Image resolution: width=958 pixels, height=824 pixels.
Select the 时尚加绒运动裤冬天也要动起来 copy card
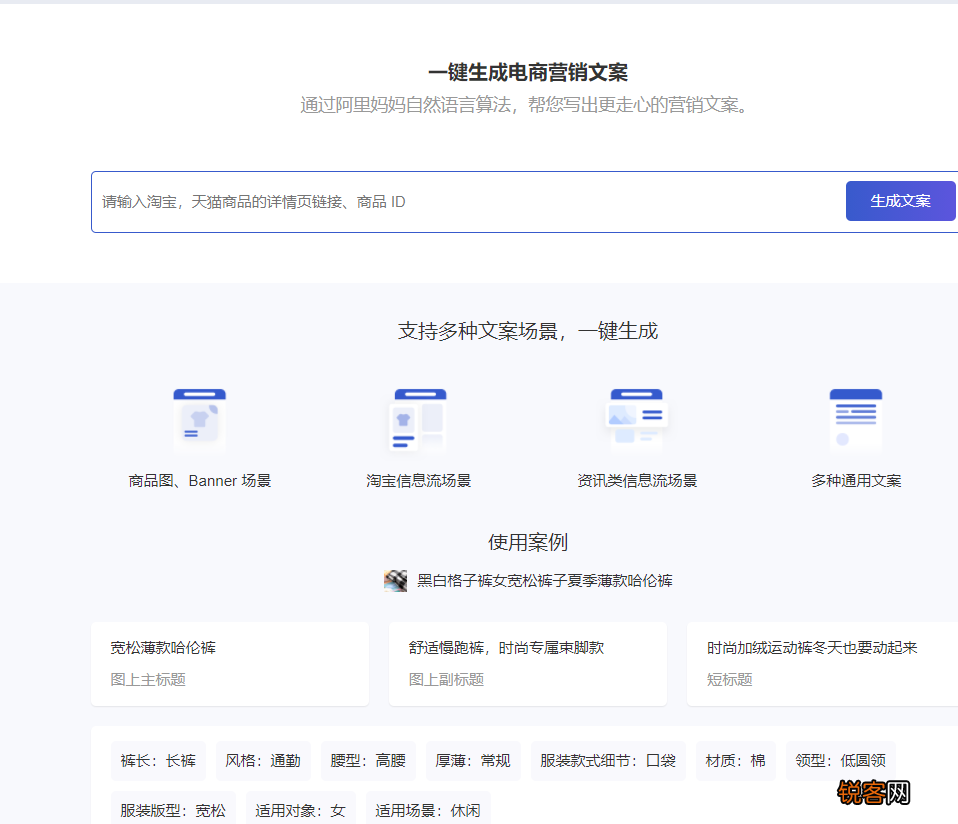click(x=822, y=664)
